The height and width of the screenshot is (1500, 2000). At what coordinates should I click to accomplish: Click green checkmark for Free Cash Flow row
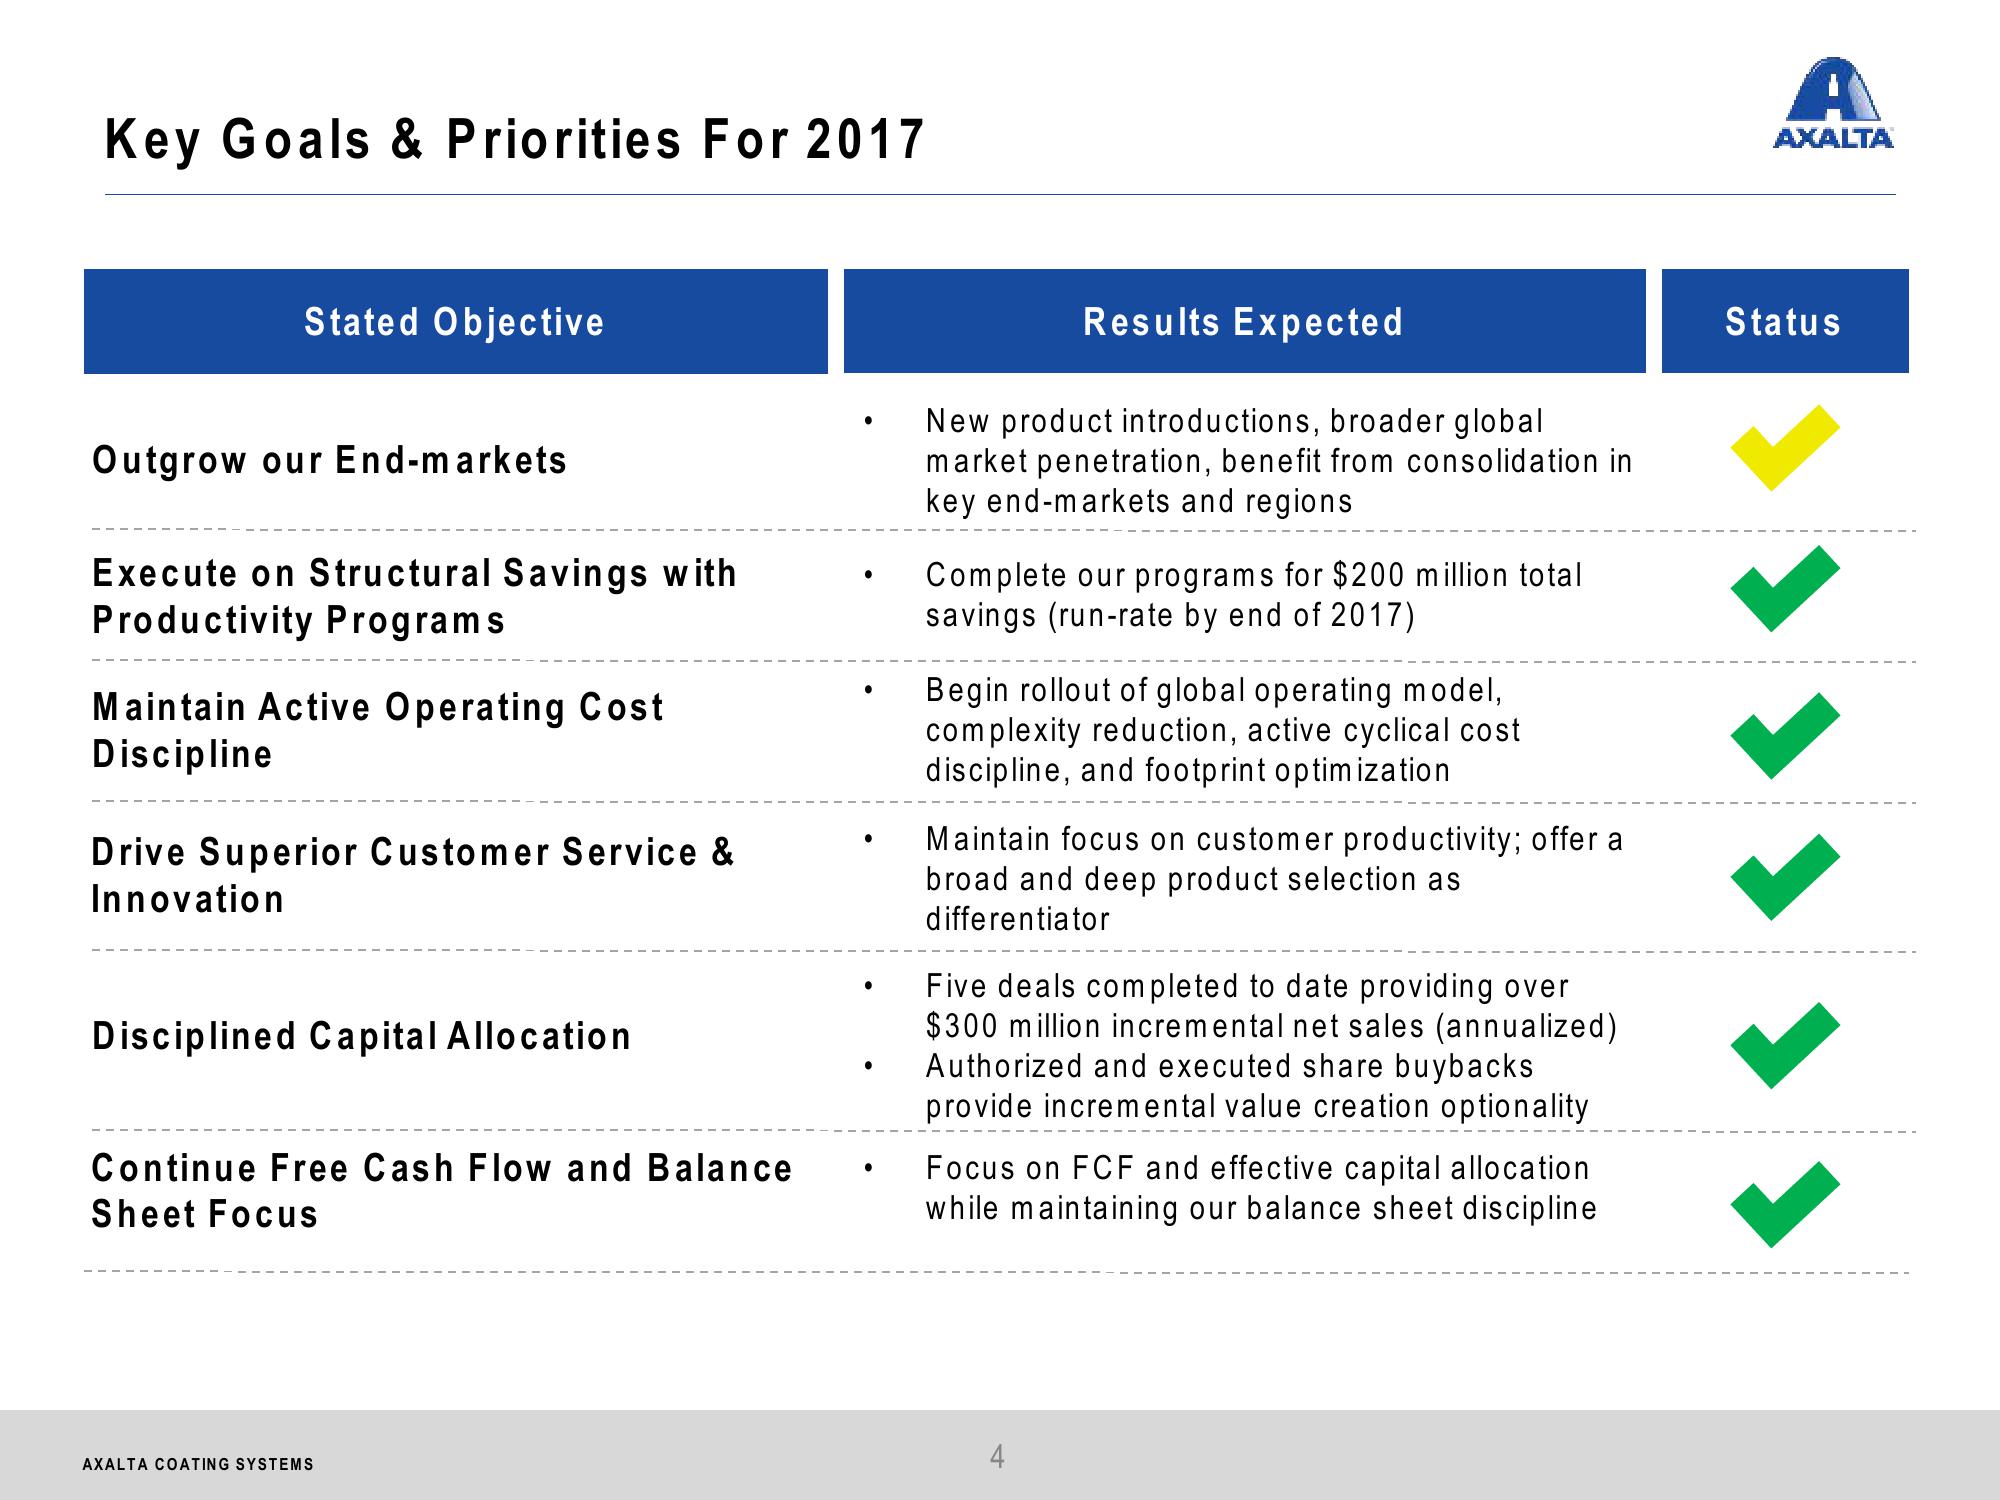point(1785,1204)
